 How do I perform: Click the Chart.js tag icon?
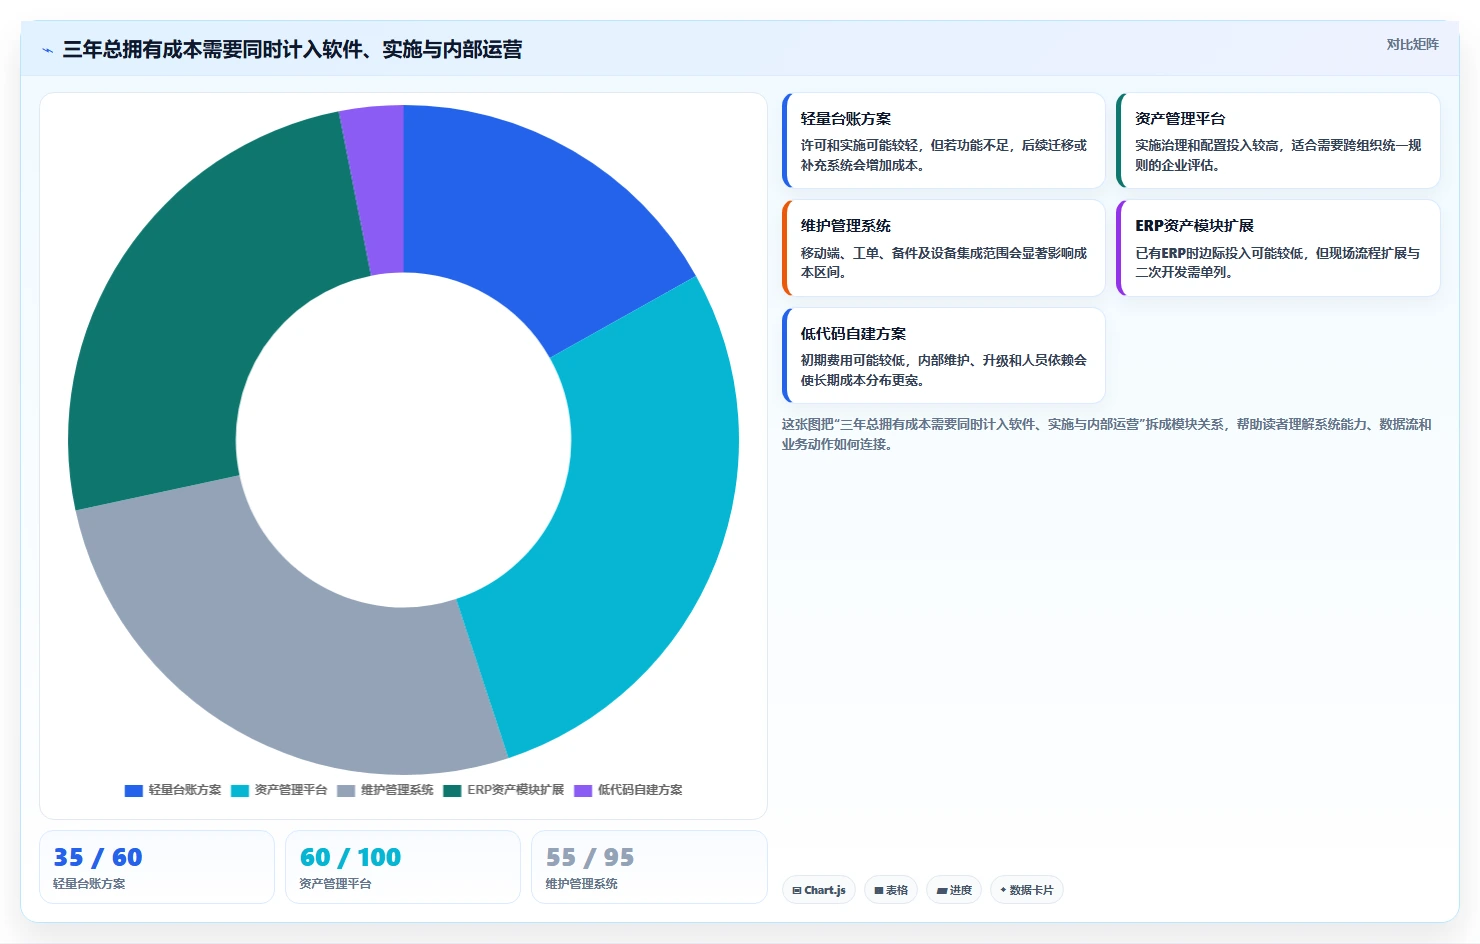[x=797, y=890]
